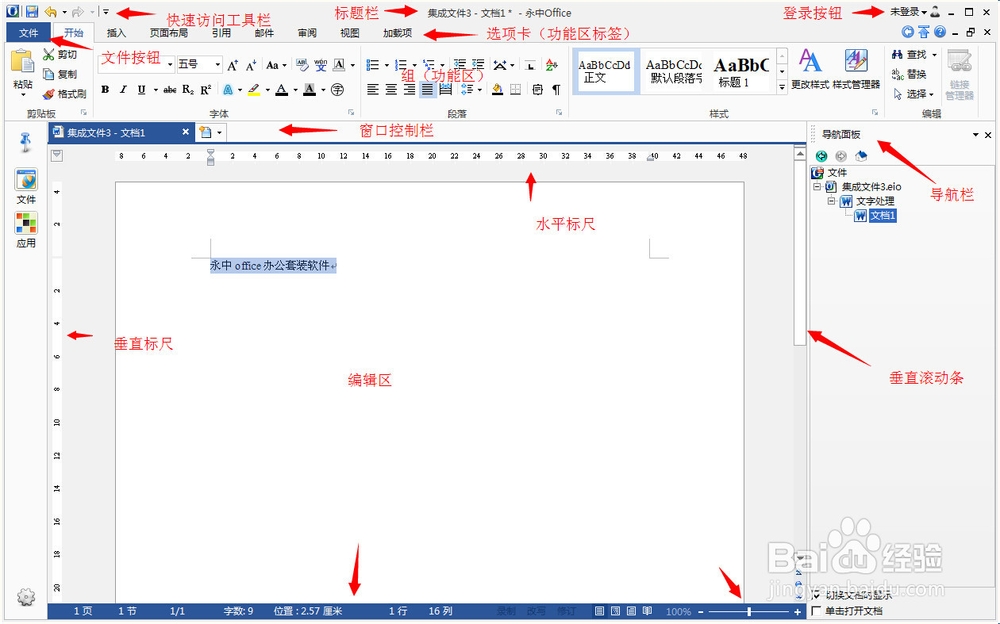Select 正文 style in gallery

click(x=605, y=71)
